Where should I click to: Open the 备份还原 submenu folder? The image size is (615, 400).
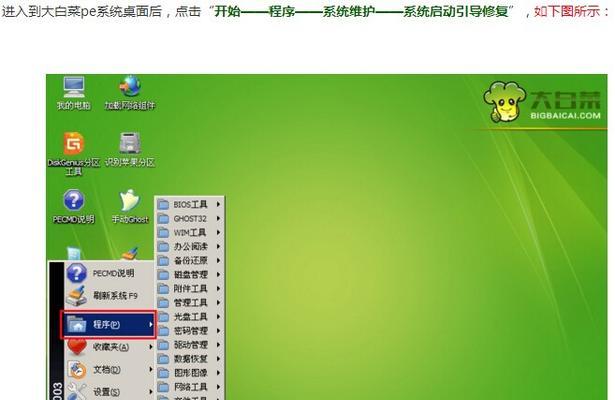click(x=190, y=260)
